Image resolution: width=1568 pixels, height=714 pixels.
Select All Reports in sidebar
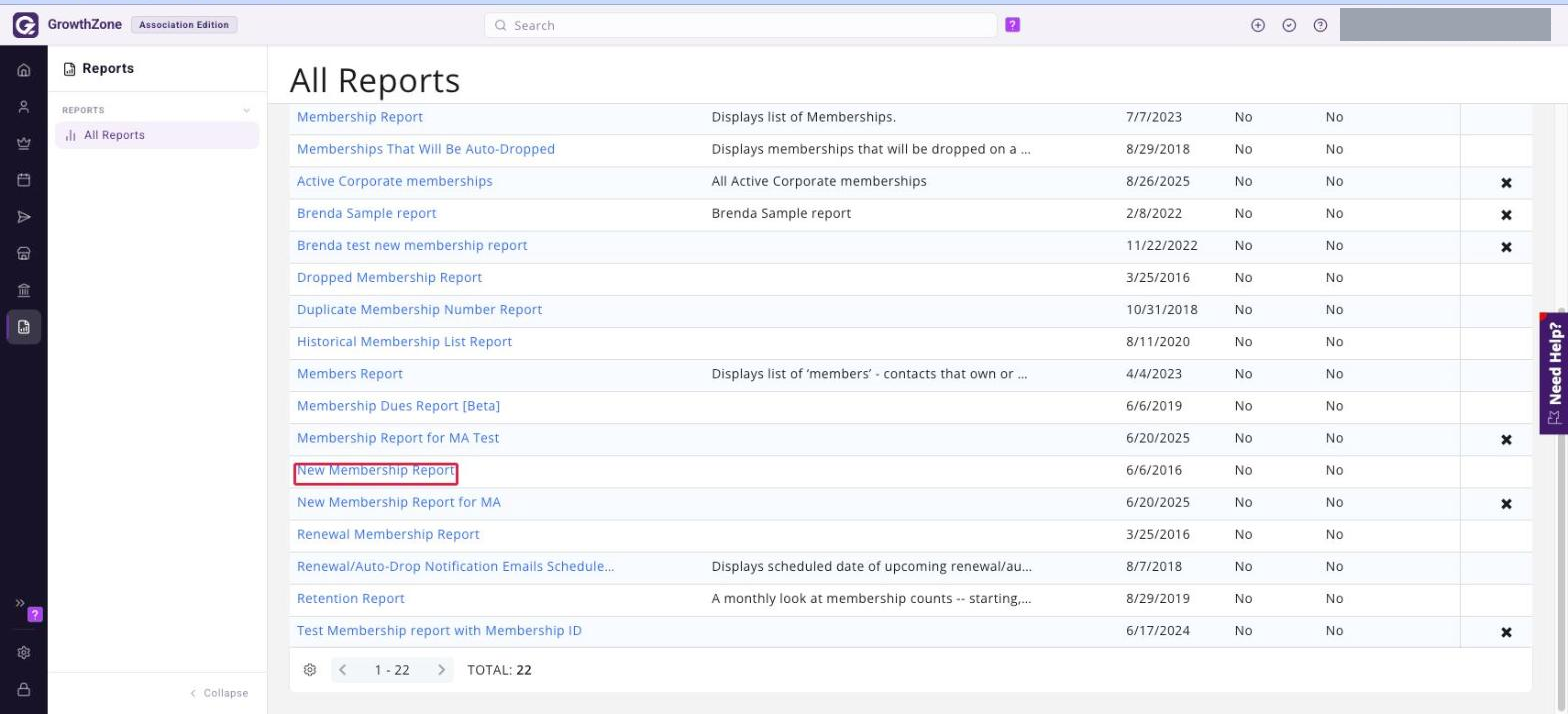tap(157, 135)
